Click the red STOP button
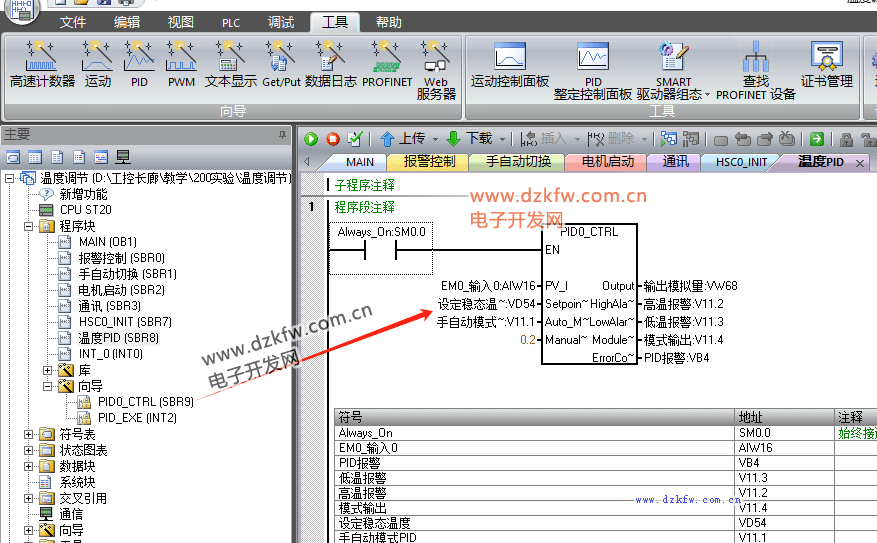This screenshot has height=543, width=877. pos(333,139)
